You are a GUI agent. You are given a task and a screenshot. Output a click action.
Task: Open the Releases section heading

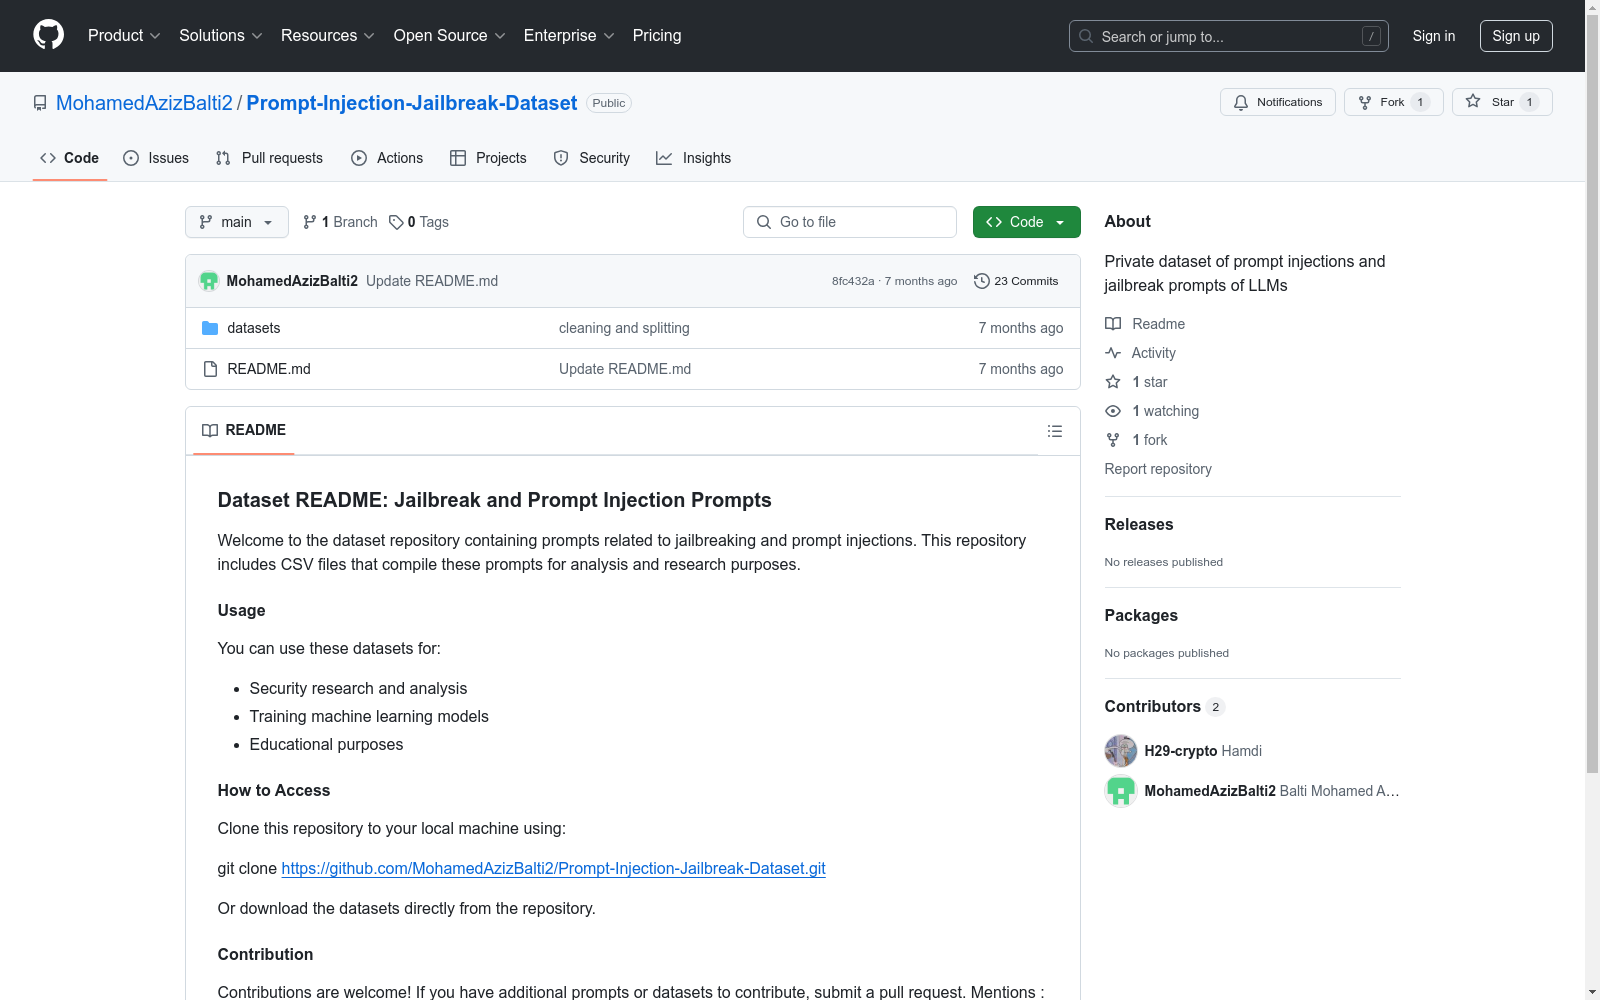[1139, 524]
